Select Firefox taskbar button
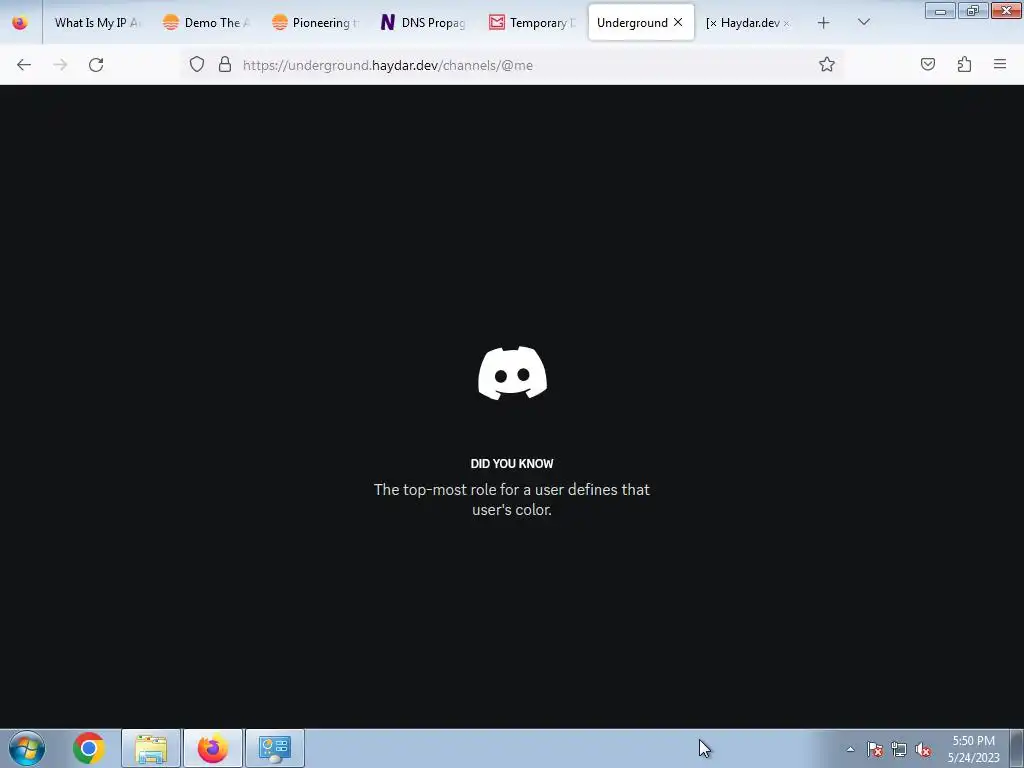1024x768 pixels. pyautogui.click(x=213, y=748)
